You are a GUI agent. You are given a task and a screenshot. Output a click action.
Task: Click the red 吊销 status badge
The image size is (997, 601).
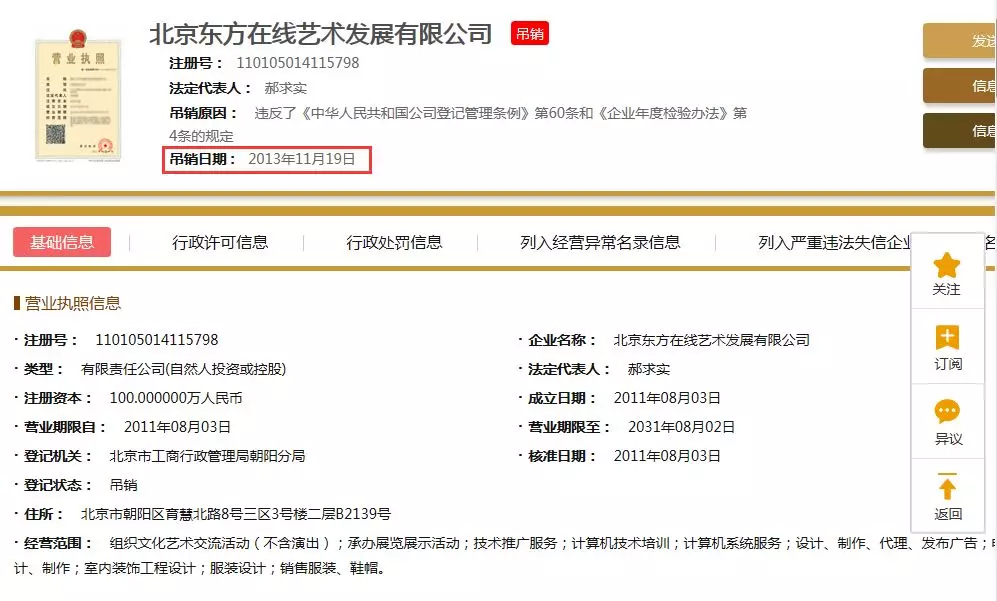point(529,34)
